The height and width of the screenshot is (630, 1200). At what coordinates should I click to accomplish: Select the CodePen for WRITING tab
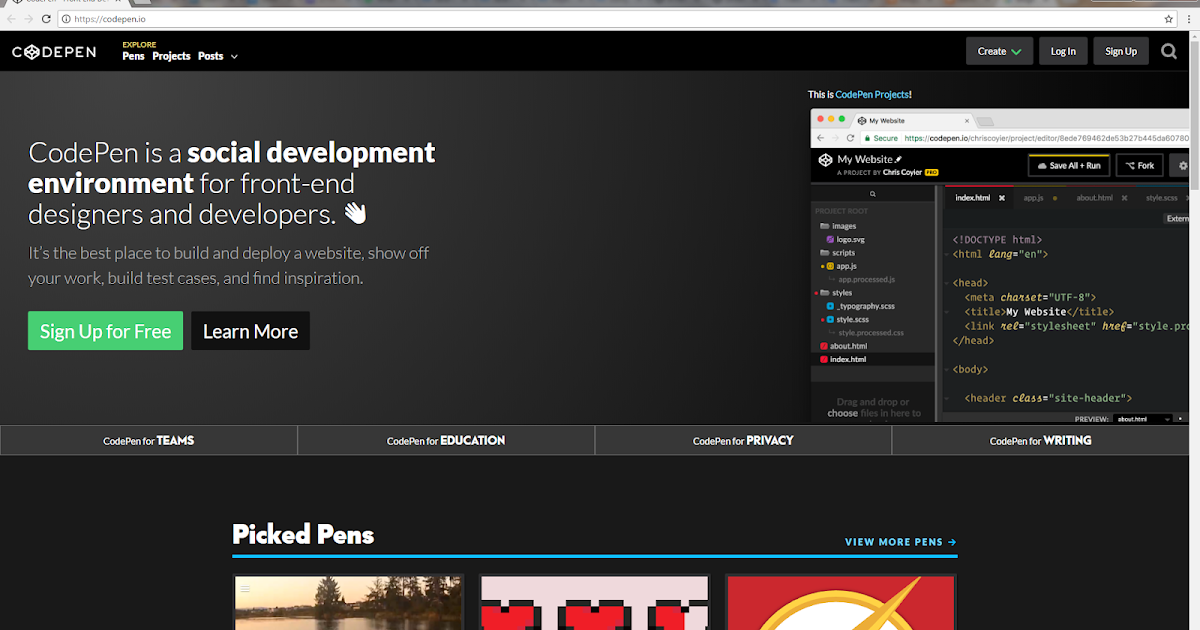1041,440
